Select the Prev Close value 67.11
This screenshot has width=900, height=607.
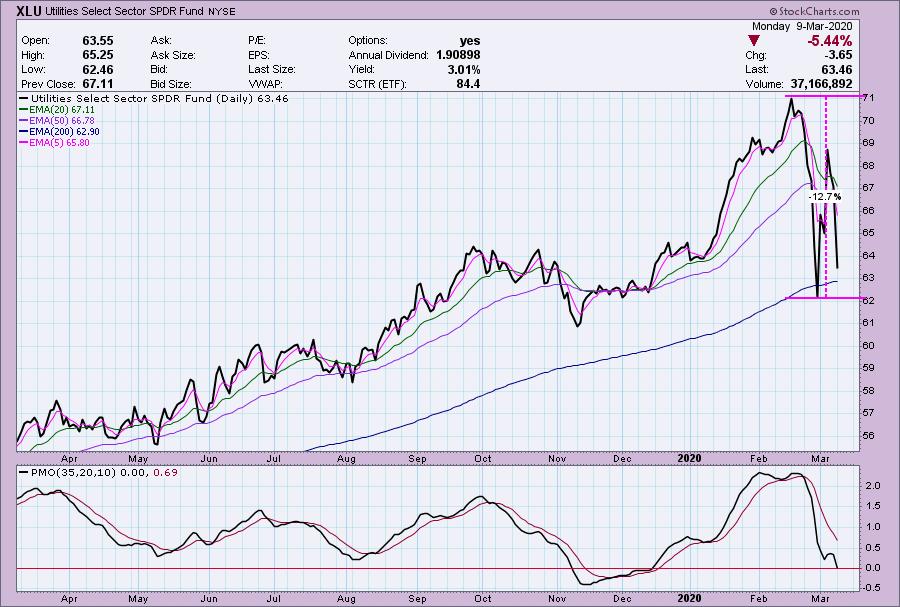[x=98, y=84]
